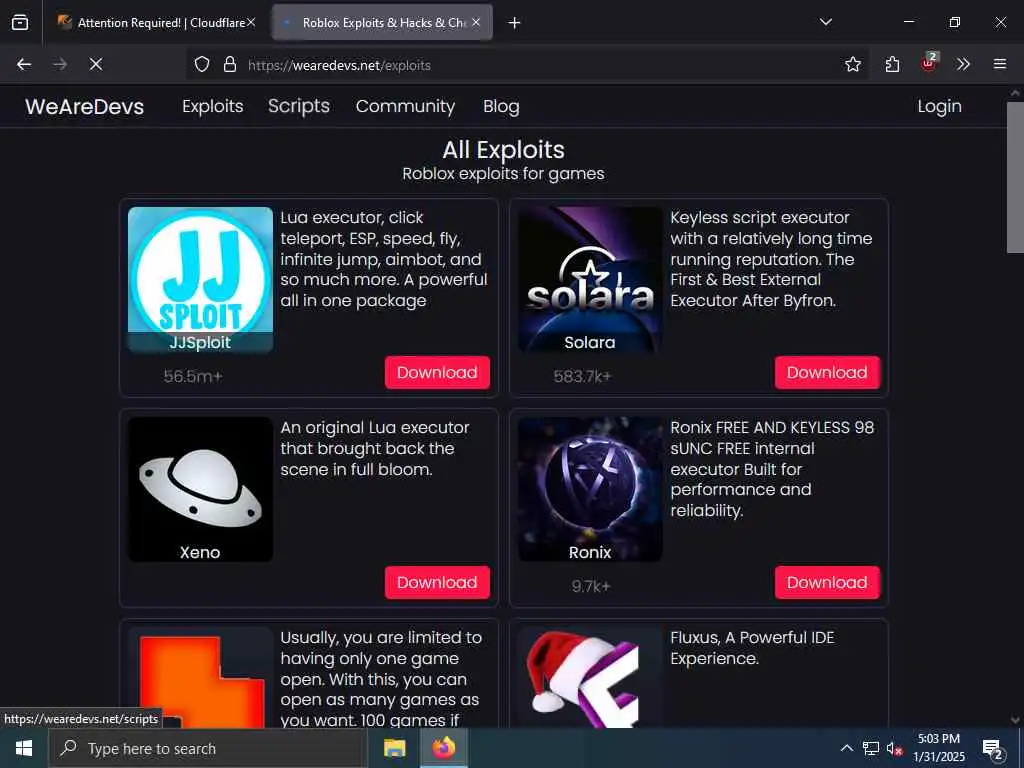Click the network status tray icon
Screen dimensions: 1024x768
pyautogui.click(x=871, y=748)
